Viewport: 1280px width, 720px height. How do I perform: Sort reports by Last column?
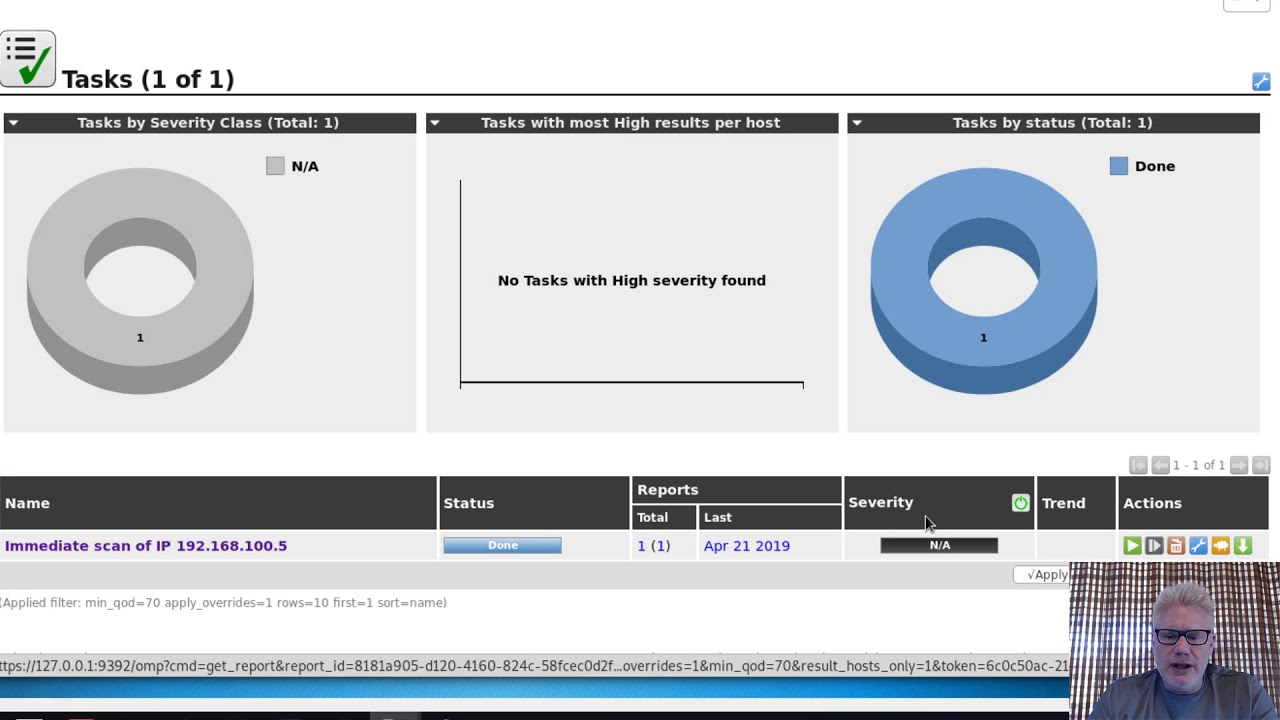pos(718,517)
